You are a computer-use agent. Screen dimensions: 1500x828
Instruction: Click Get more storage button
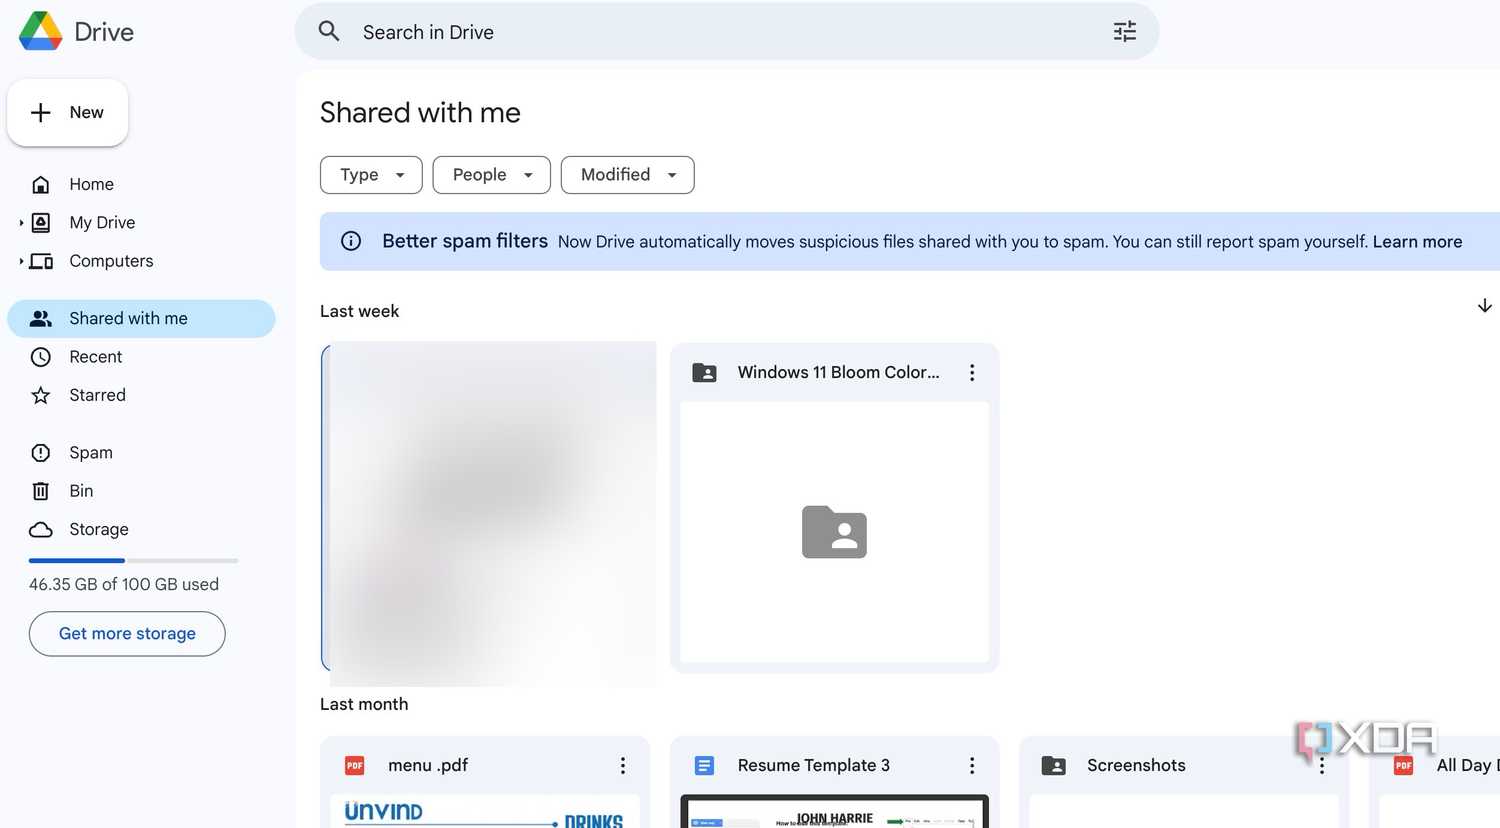click(x=127, y=634)
